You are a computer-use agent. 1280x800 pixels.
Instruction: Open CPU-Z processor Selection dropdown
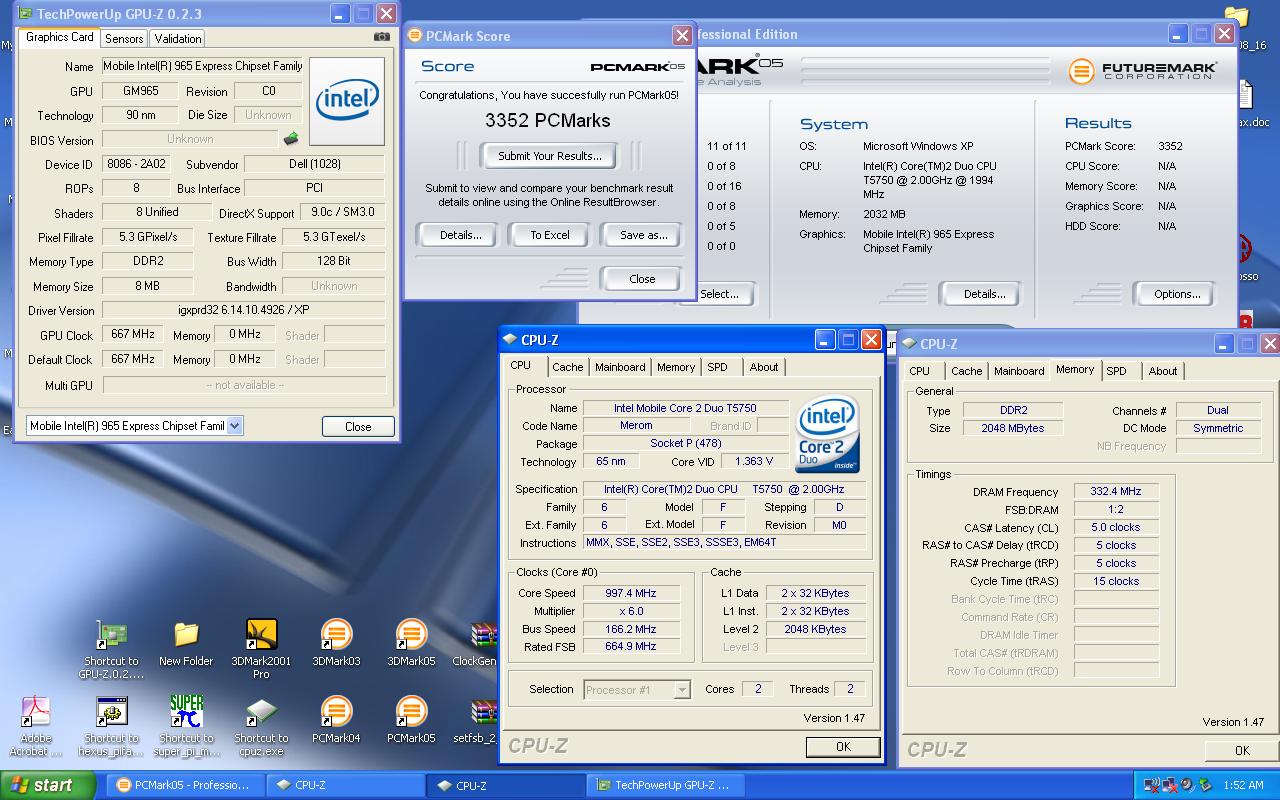(682, 689)
